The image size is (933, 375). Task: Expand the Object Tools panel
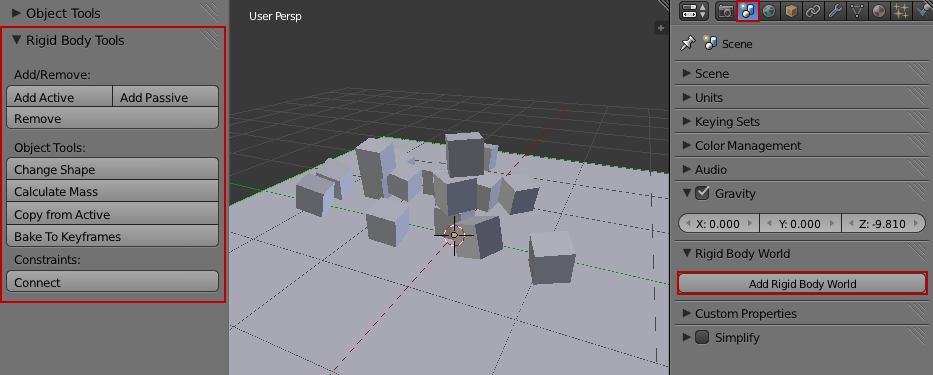coord(17,13)
